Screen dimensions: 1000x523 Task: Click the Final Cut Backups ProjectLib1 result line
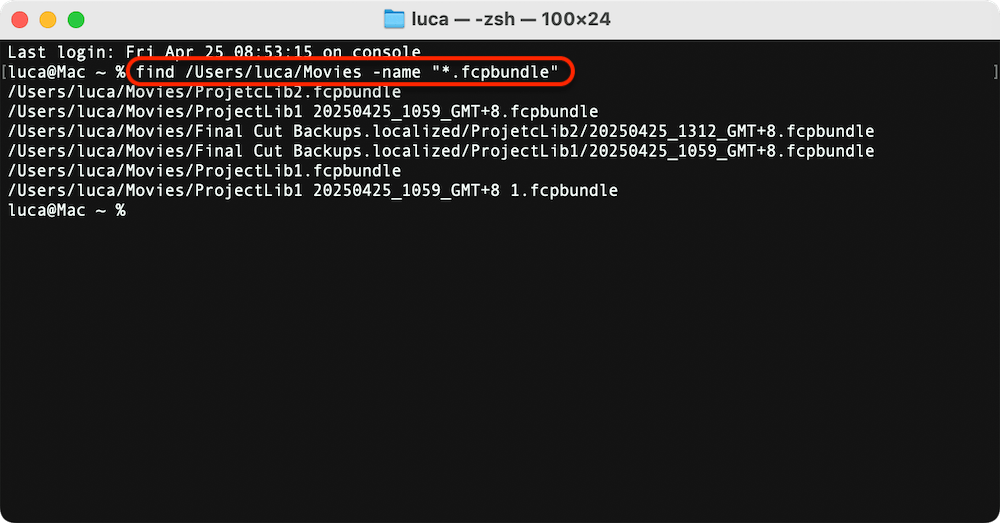pyautogui.click(x=440, y=151)
